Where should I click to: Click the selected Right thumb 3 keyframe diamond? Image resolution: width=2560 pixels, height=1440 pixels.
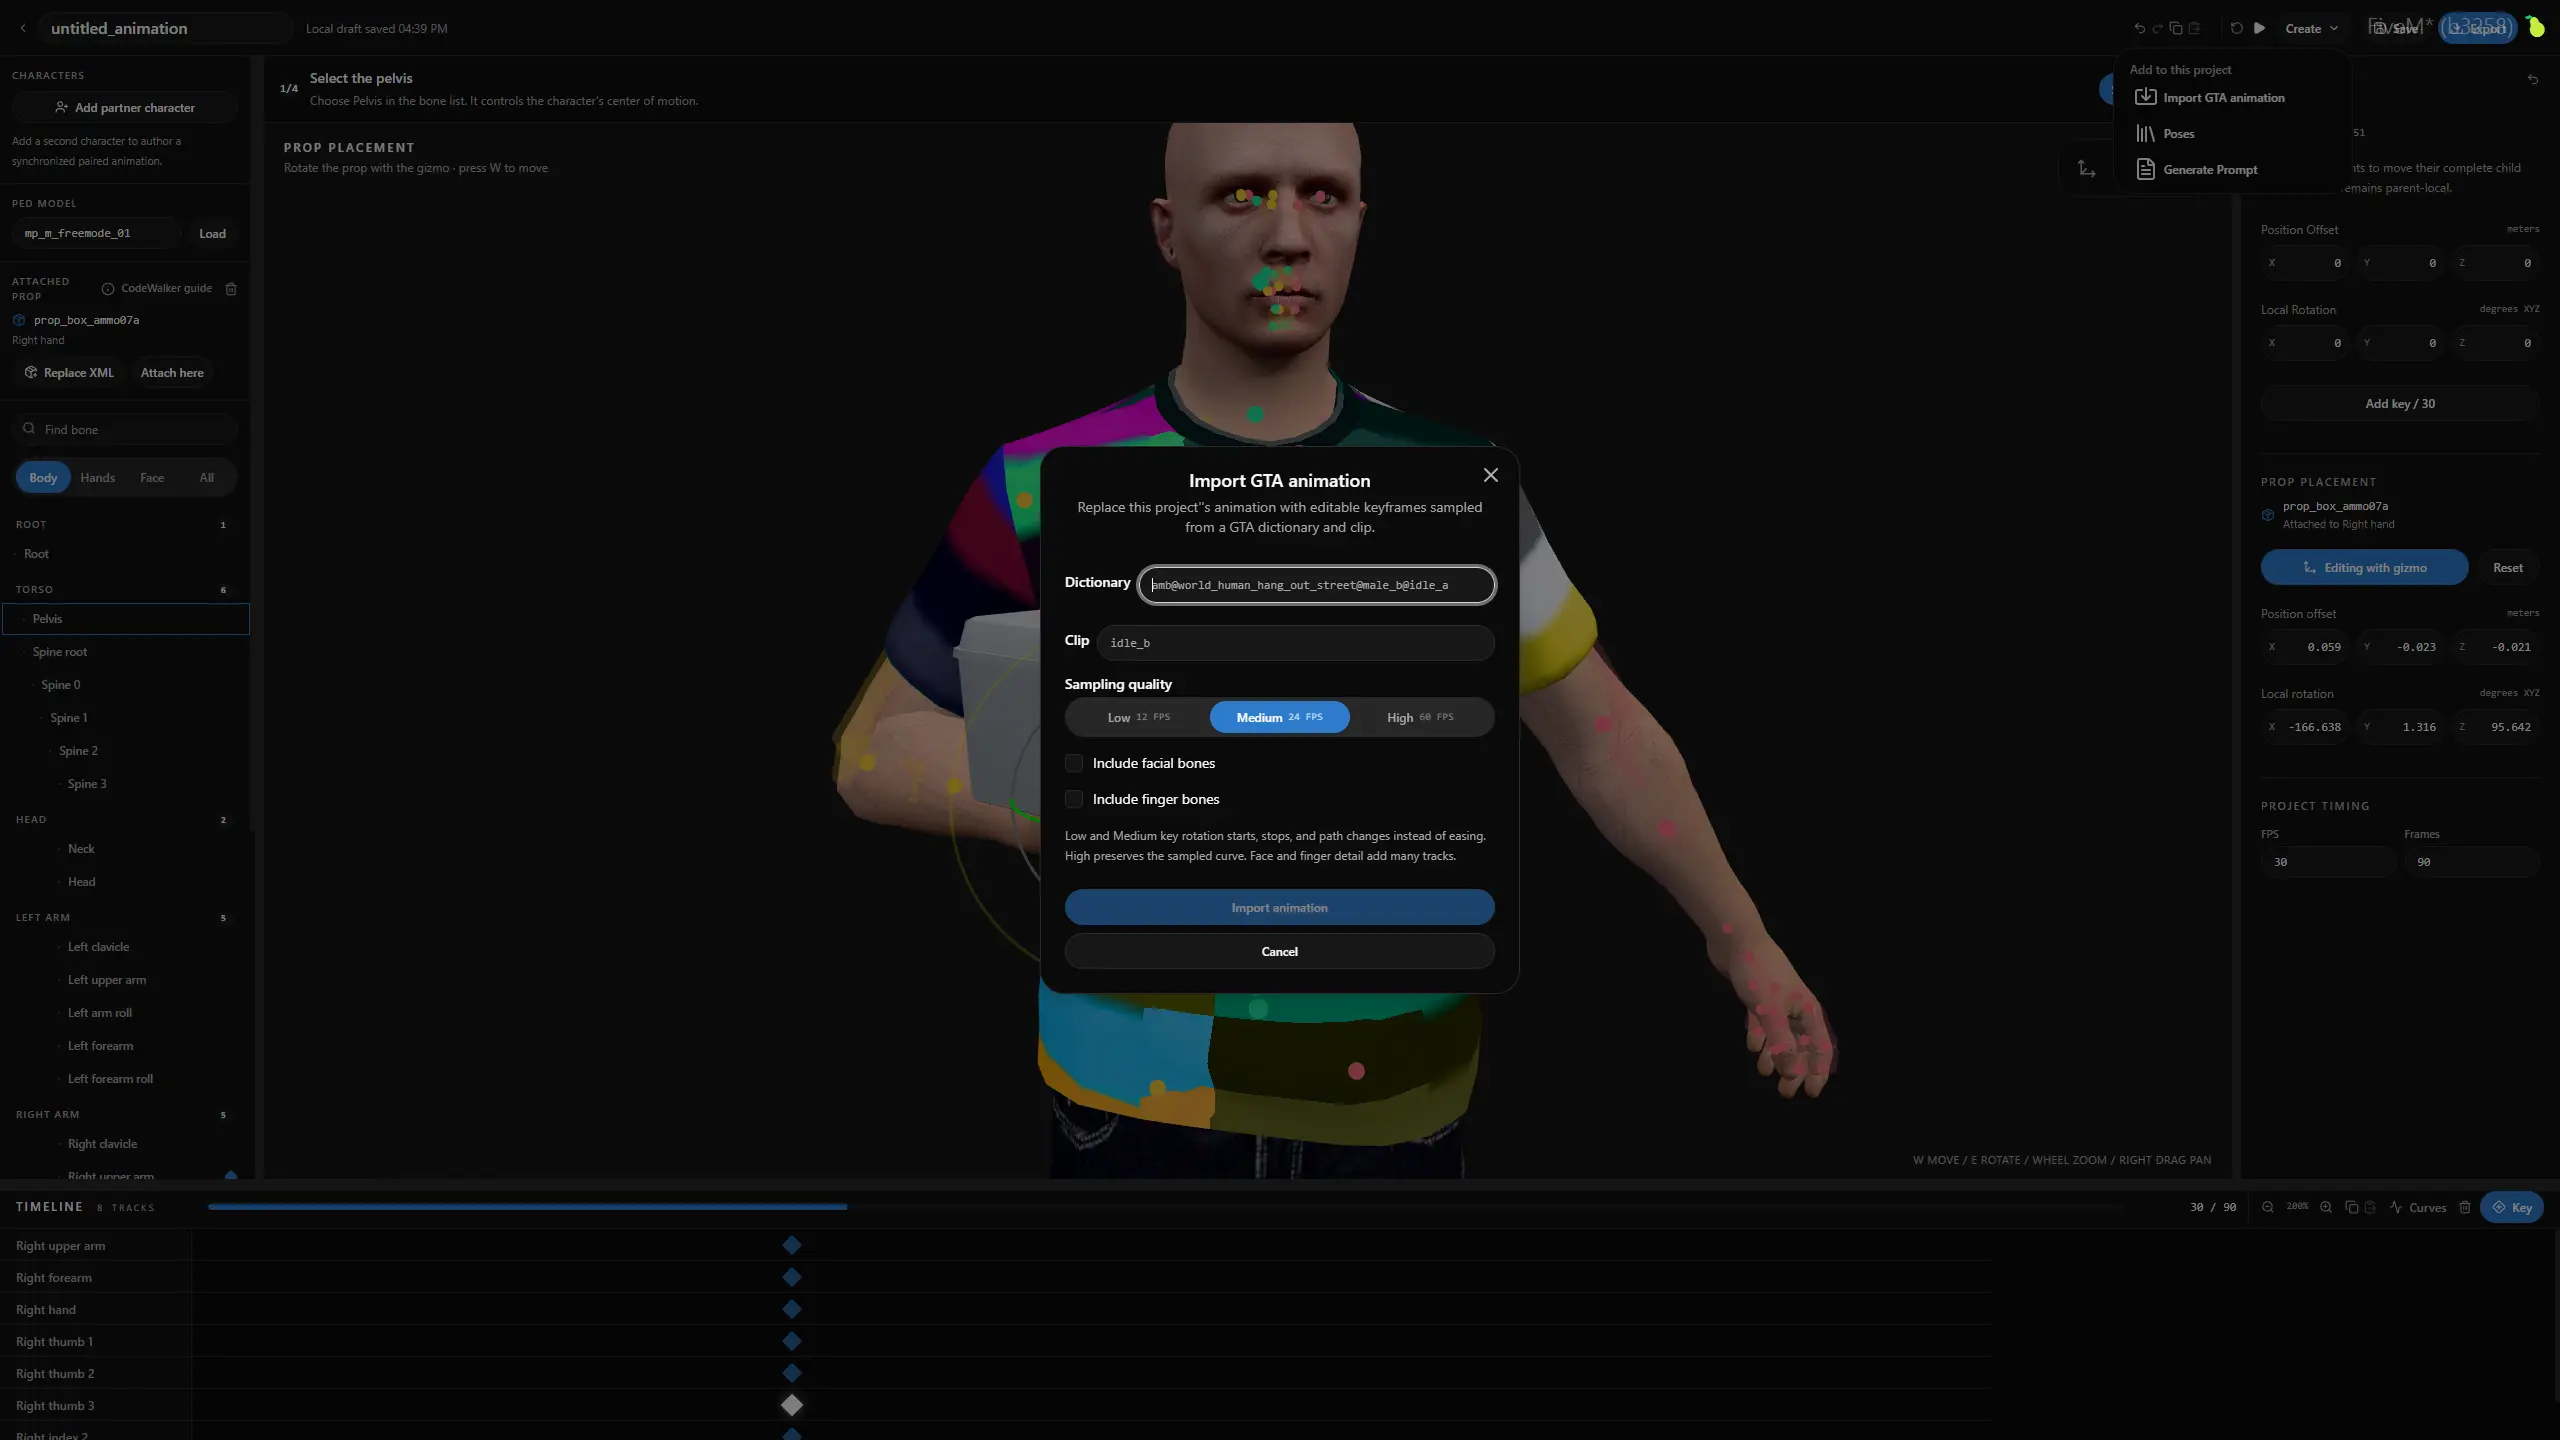point(792,1405)
